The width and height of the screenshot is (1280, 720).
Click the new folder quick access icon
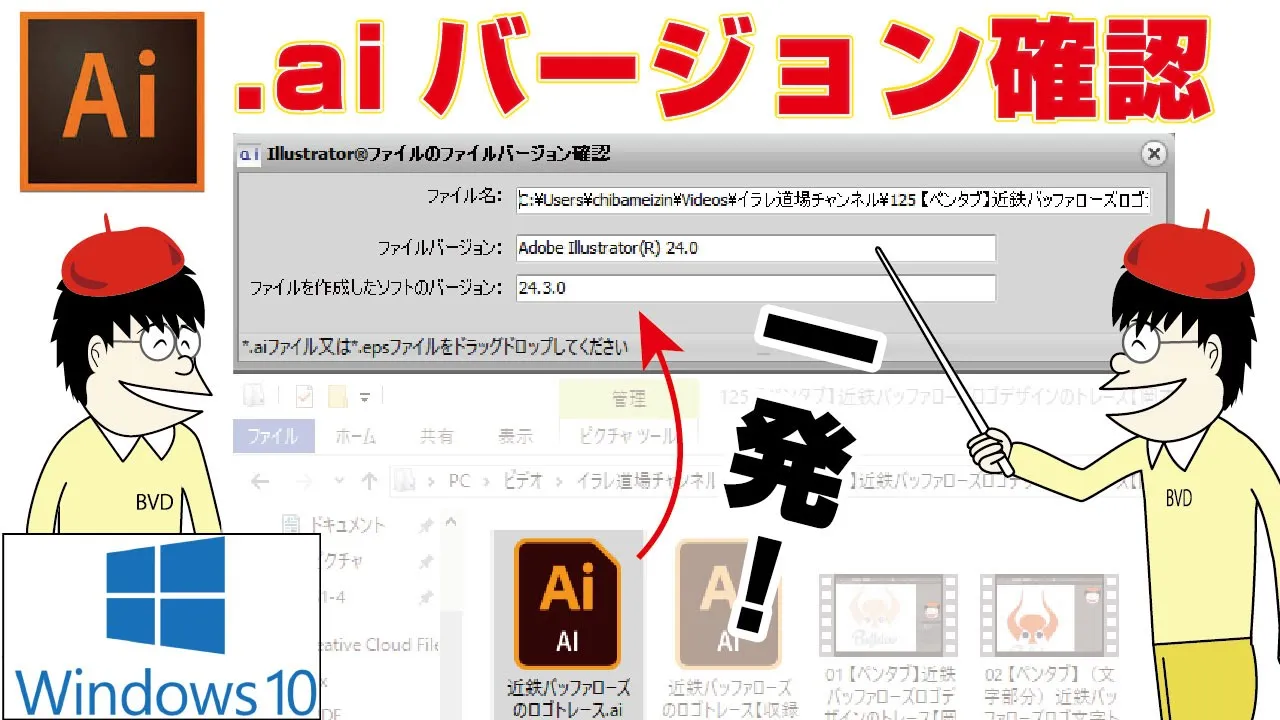(x=338, y=397)
